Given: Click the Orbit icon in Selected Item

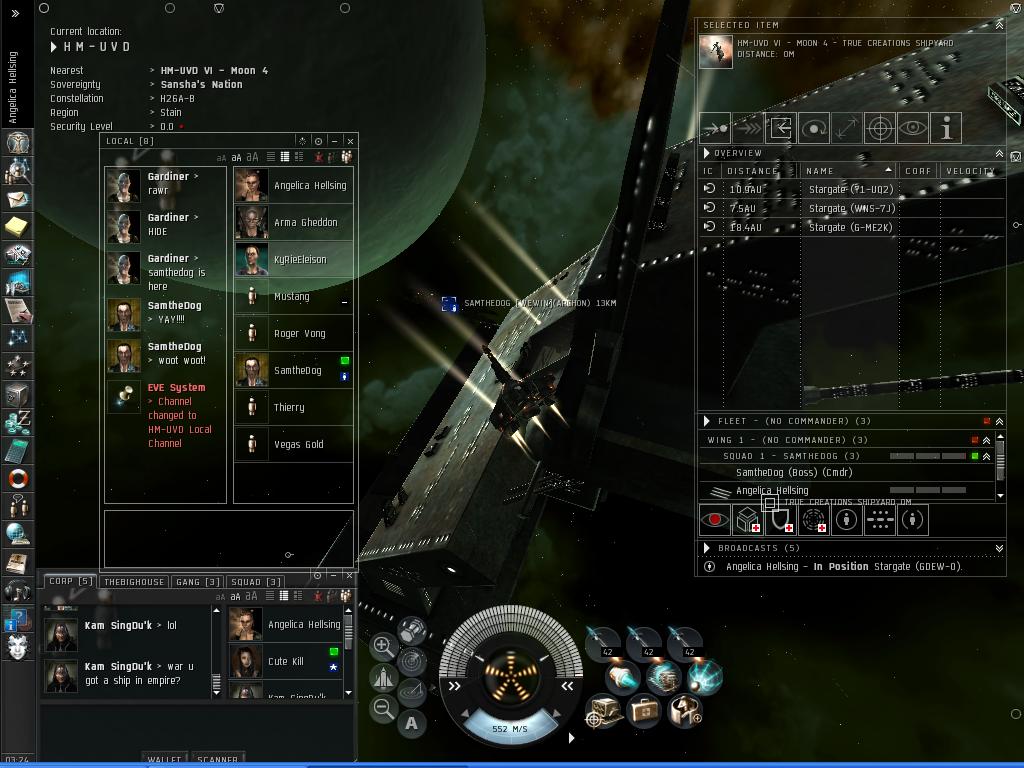Looking at the screenshot, I should pyautogui.click(x=814, y=128).
